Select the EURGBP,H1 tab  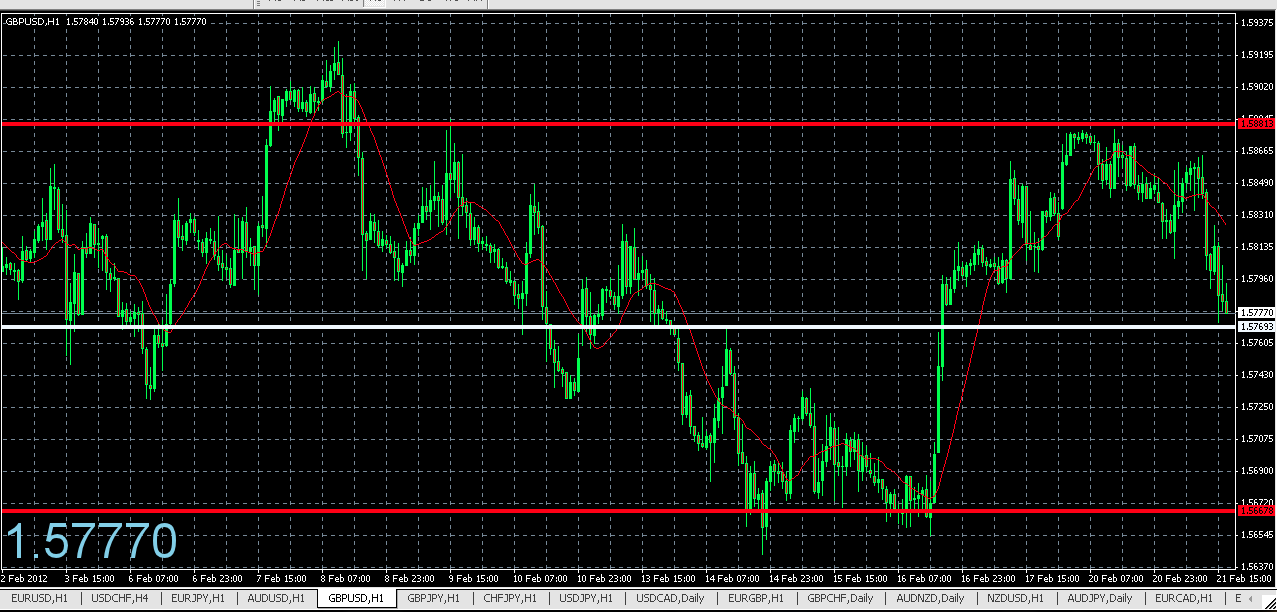[755, 598]
